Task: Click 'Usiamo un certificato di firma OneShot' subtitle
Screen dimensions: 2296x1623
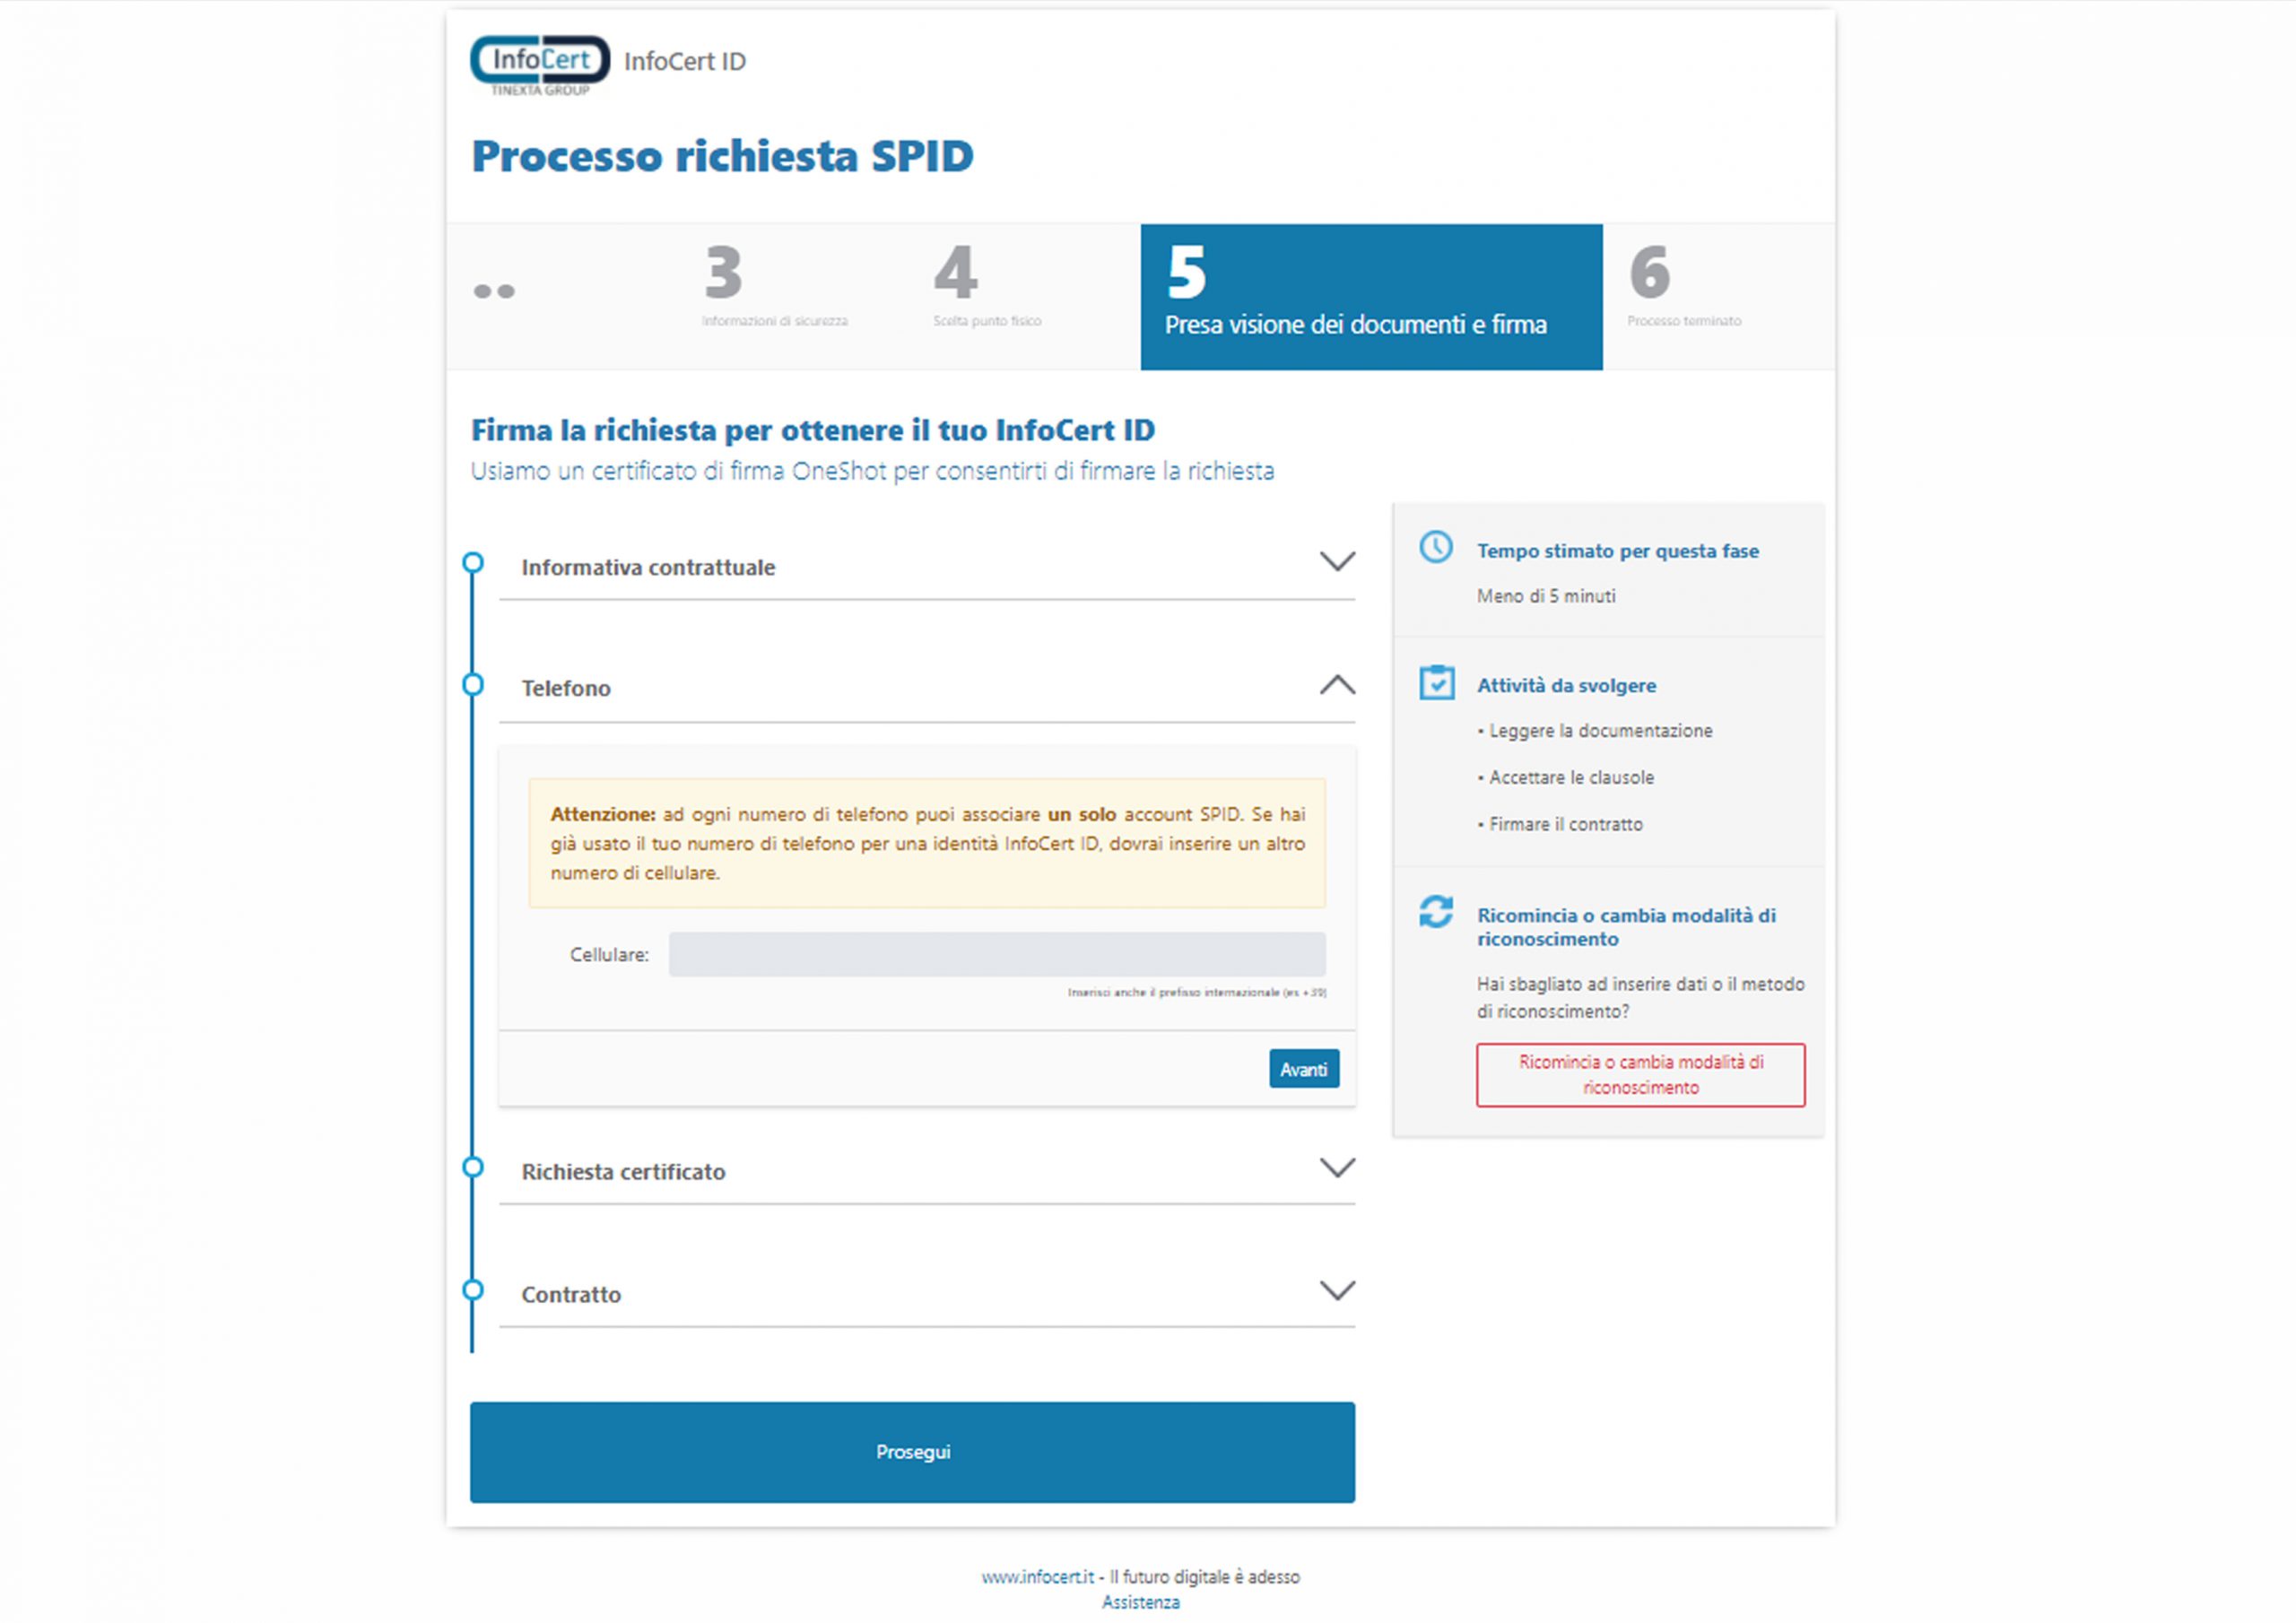Action: pyautogui.click(x=872, y=471)
